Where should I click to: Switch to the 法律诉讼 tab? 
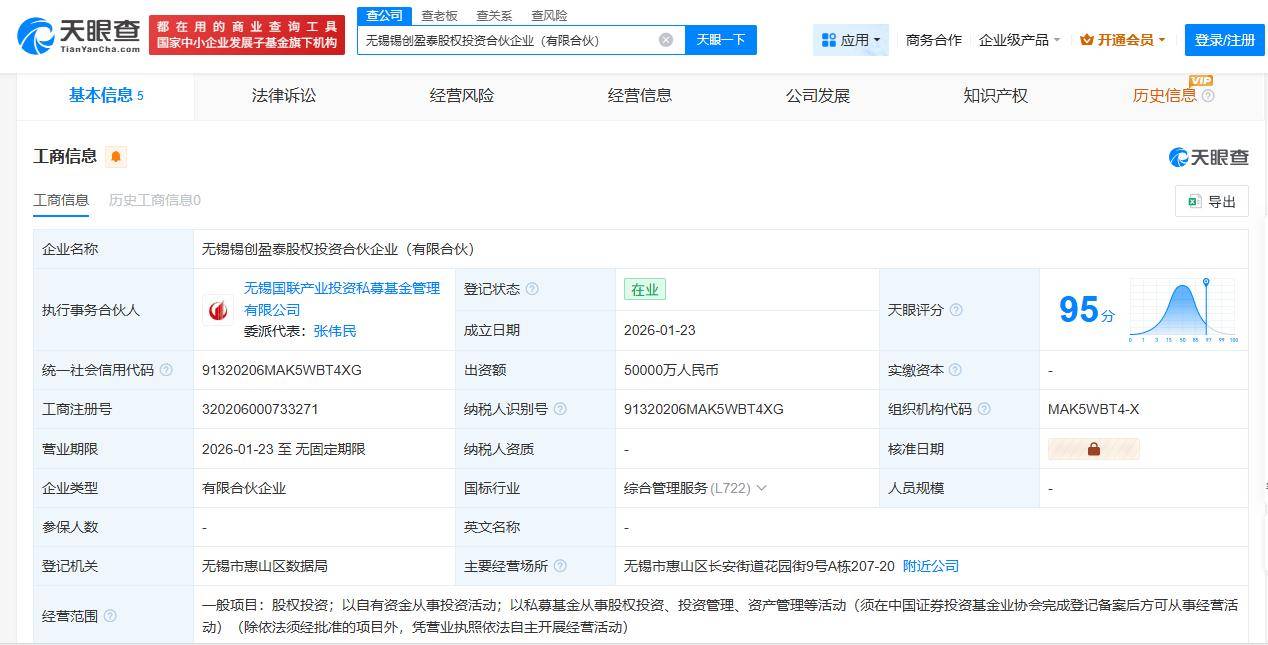pyautogui.click(x=284, y=96)
